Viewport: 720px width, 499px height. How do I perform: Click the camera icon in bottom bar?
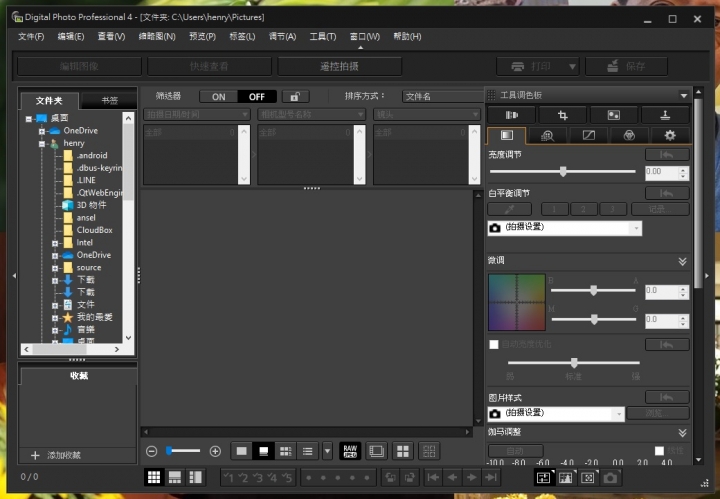(610, 478)
